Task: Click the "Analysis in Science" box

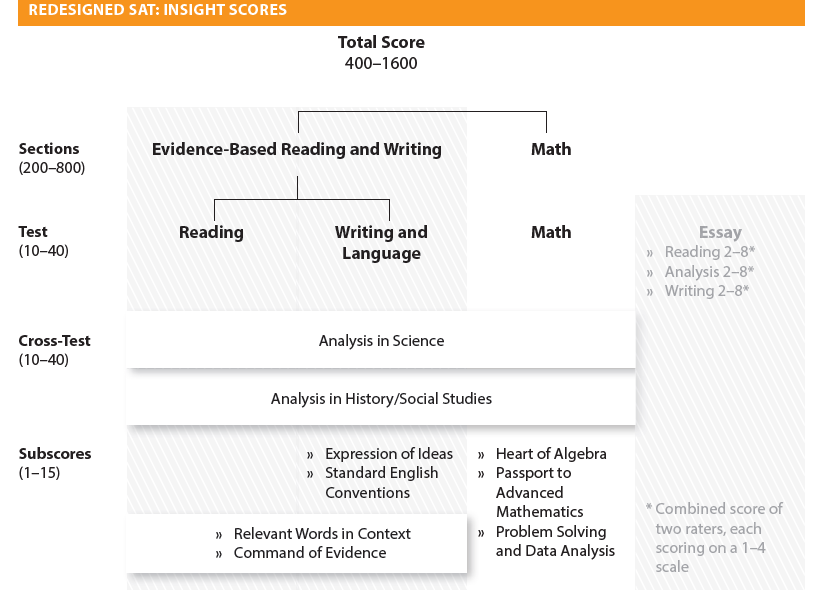Action: click(x=381, y=340)
